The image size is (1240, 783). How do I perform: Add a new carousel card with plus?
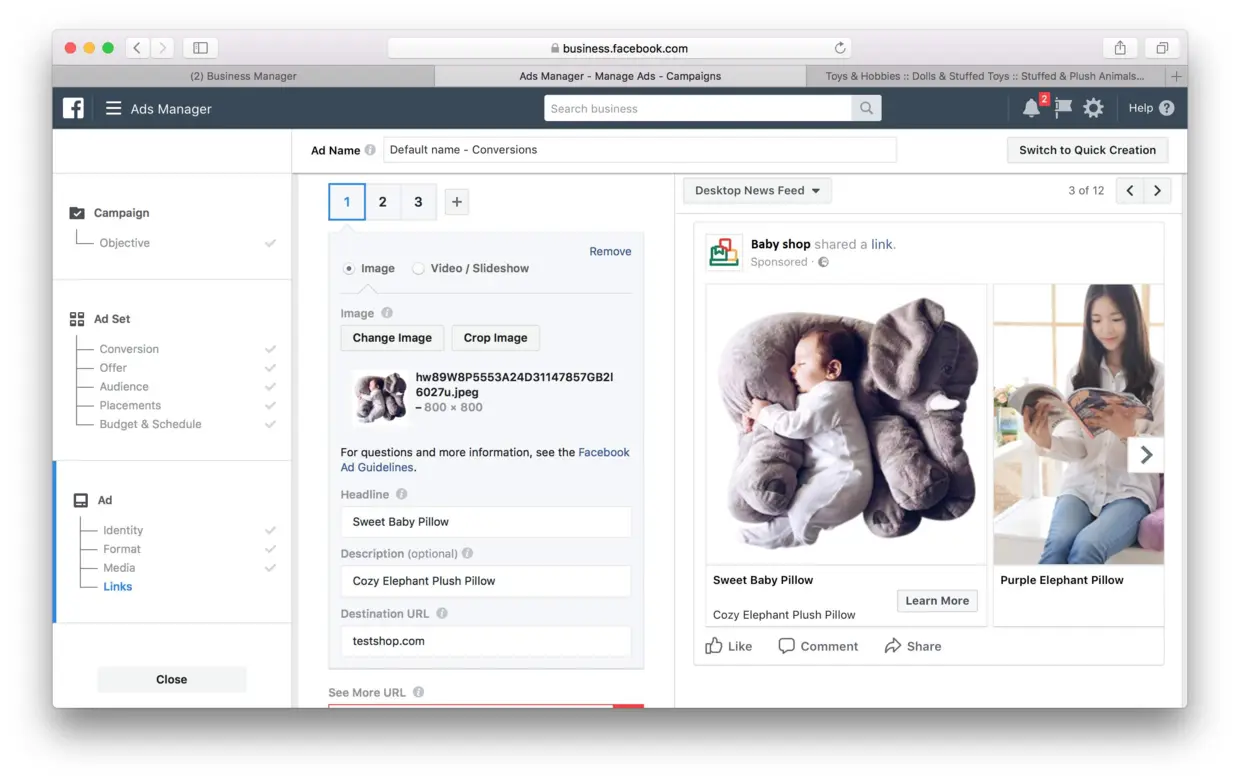[457, 202]
